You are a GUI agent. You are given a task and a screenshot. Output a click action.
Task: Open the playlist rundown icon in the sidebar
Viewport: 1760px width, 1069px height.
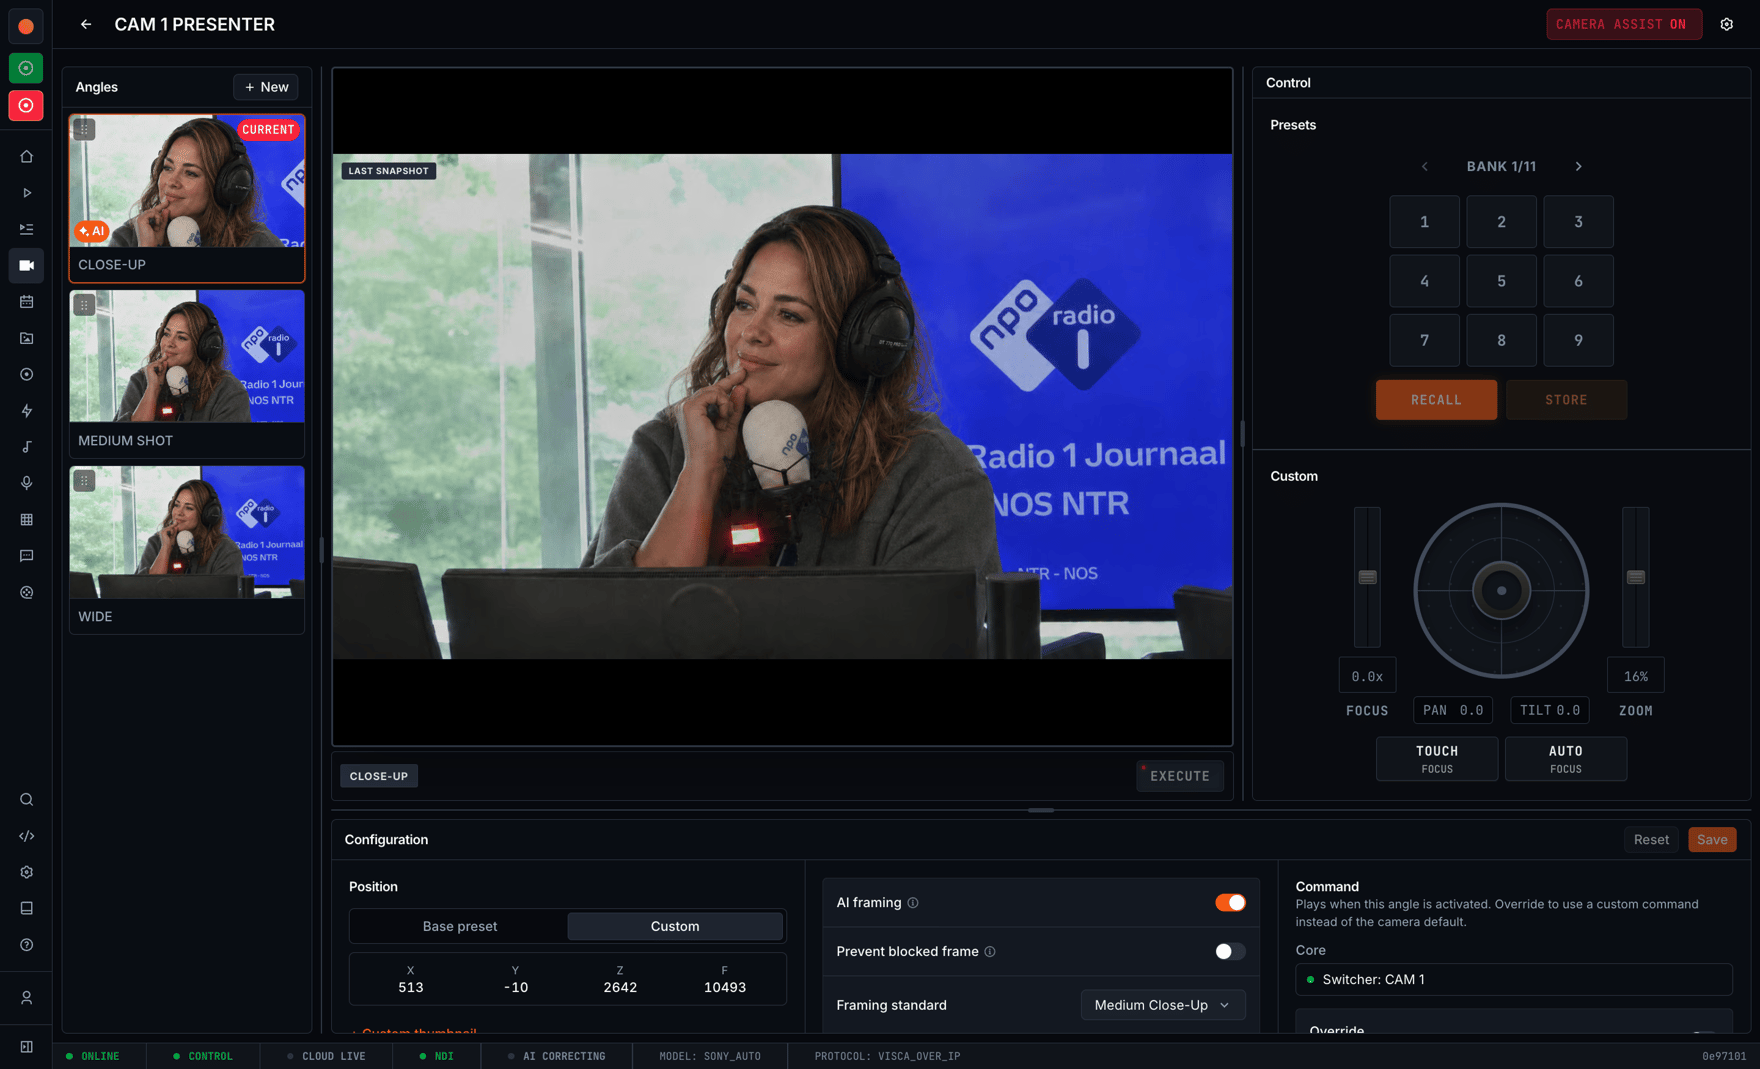click(27, 229)
